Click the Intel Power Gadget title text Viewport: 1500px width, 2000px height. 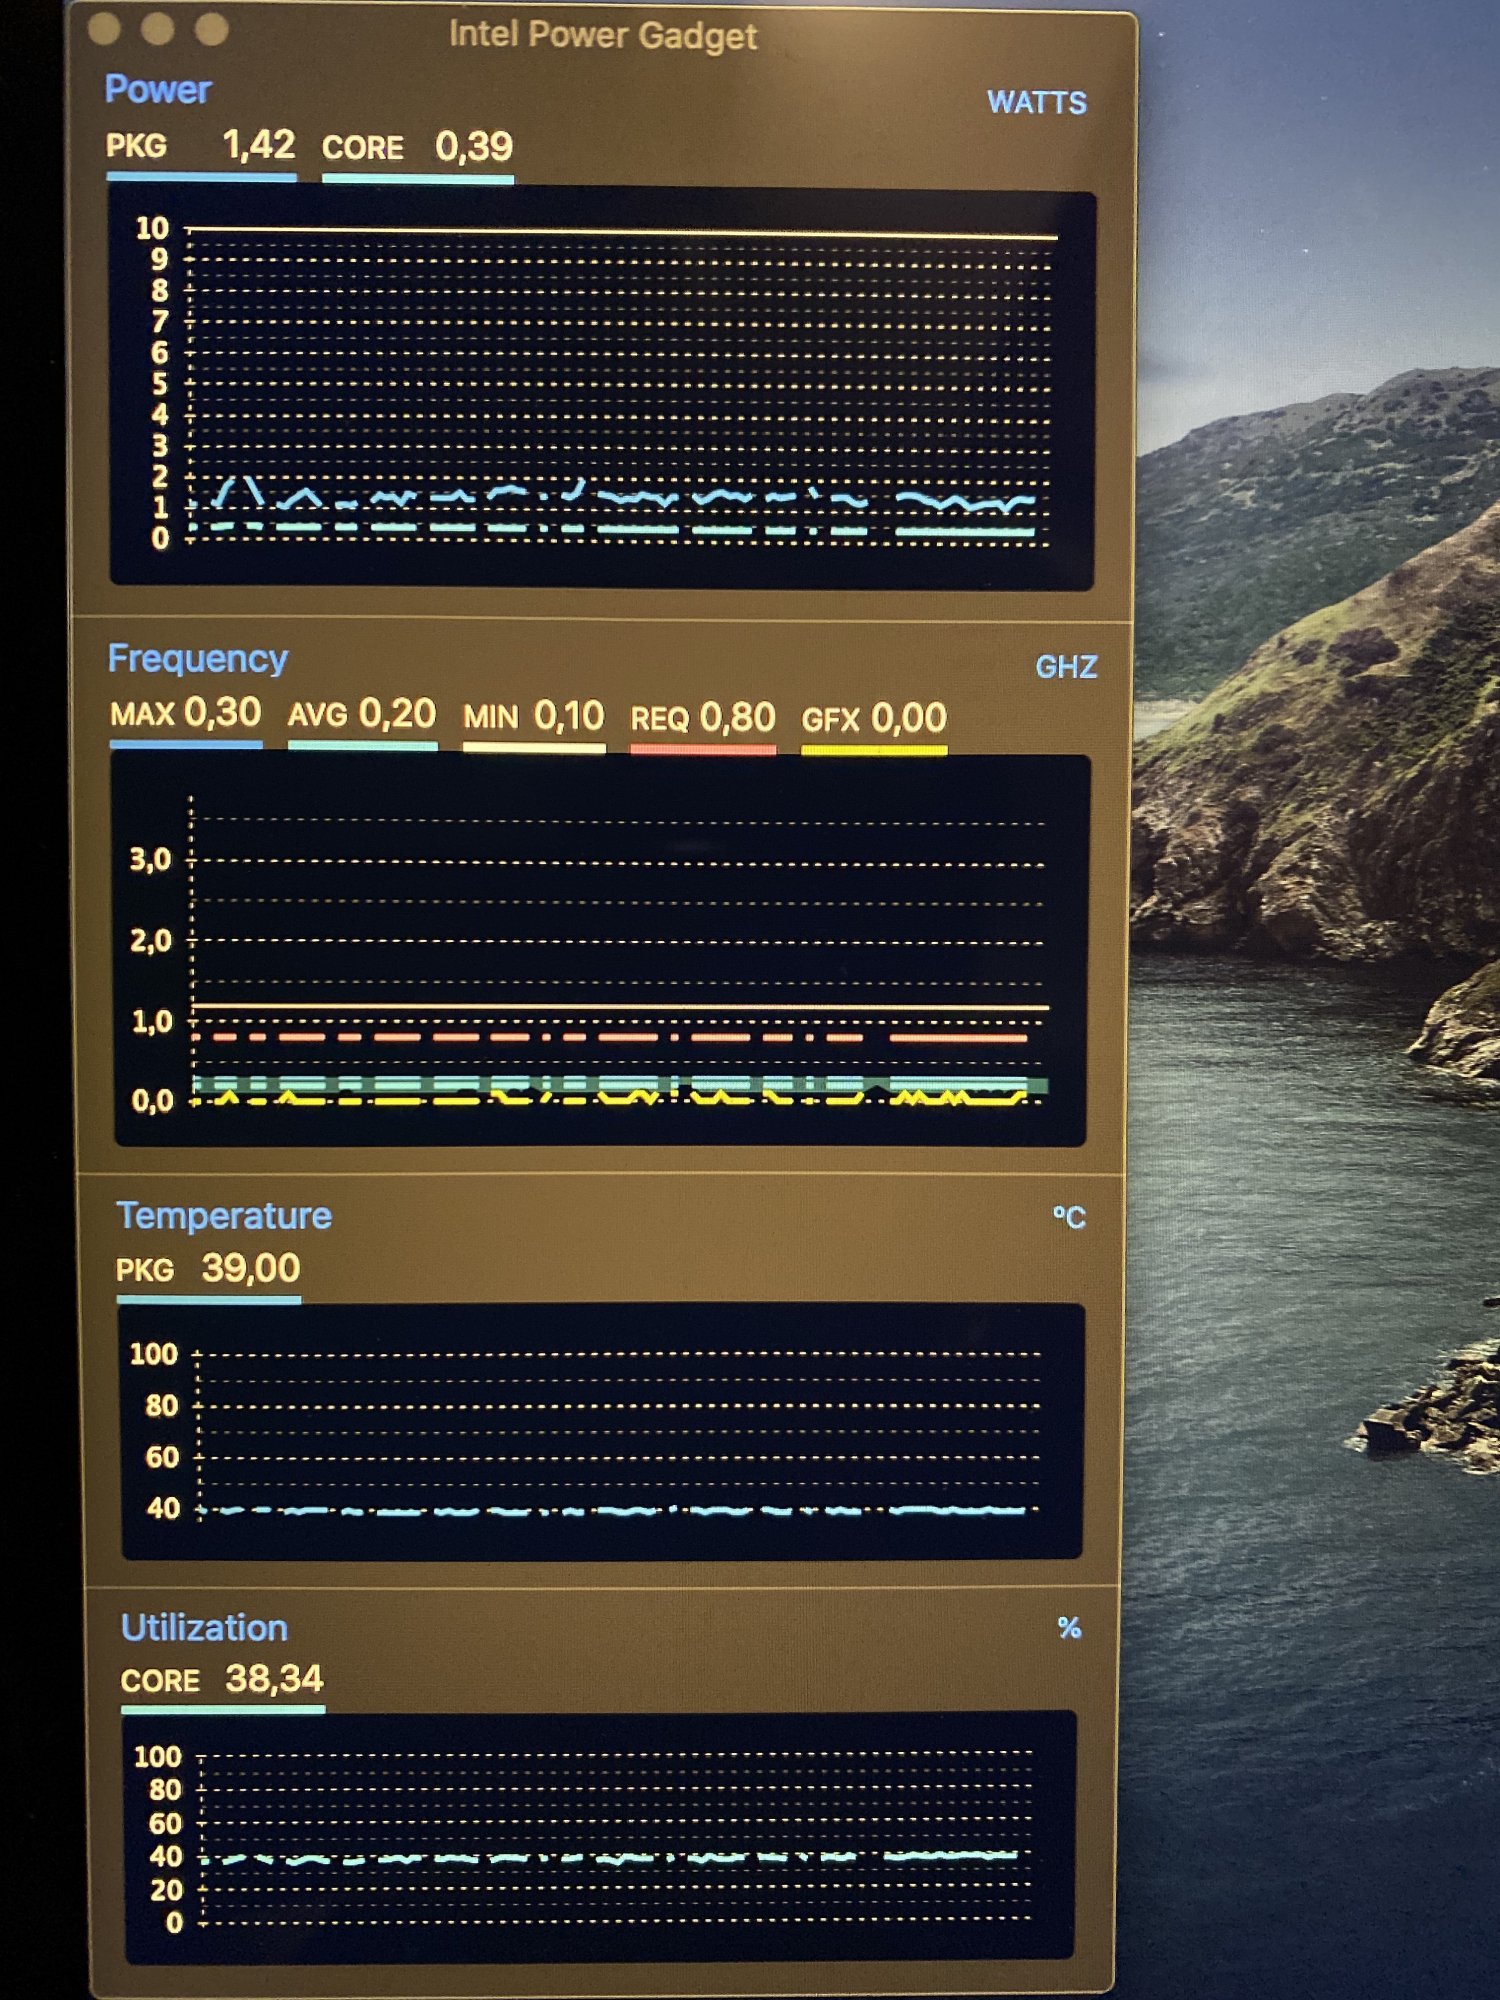click(603, 36)
